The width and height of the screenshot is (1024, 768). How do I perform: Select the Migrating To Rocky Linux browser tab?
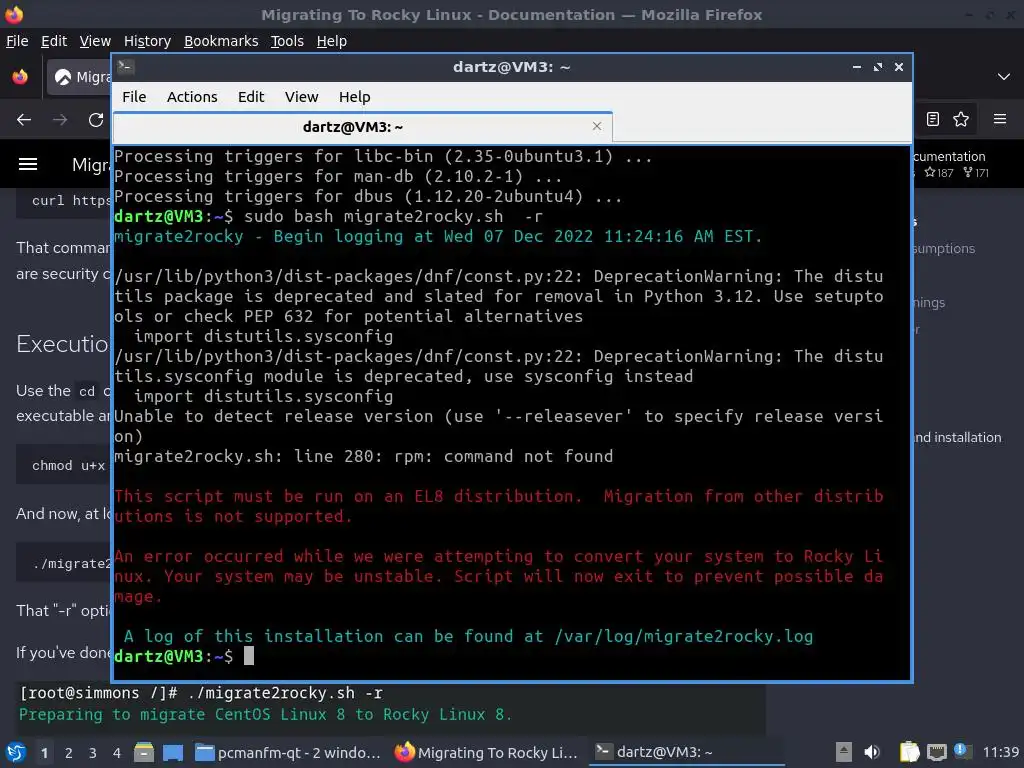pyautogui.click(x=80, y=77)
